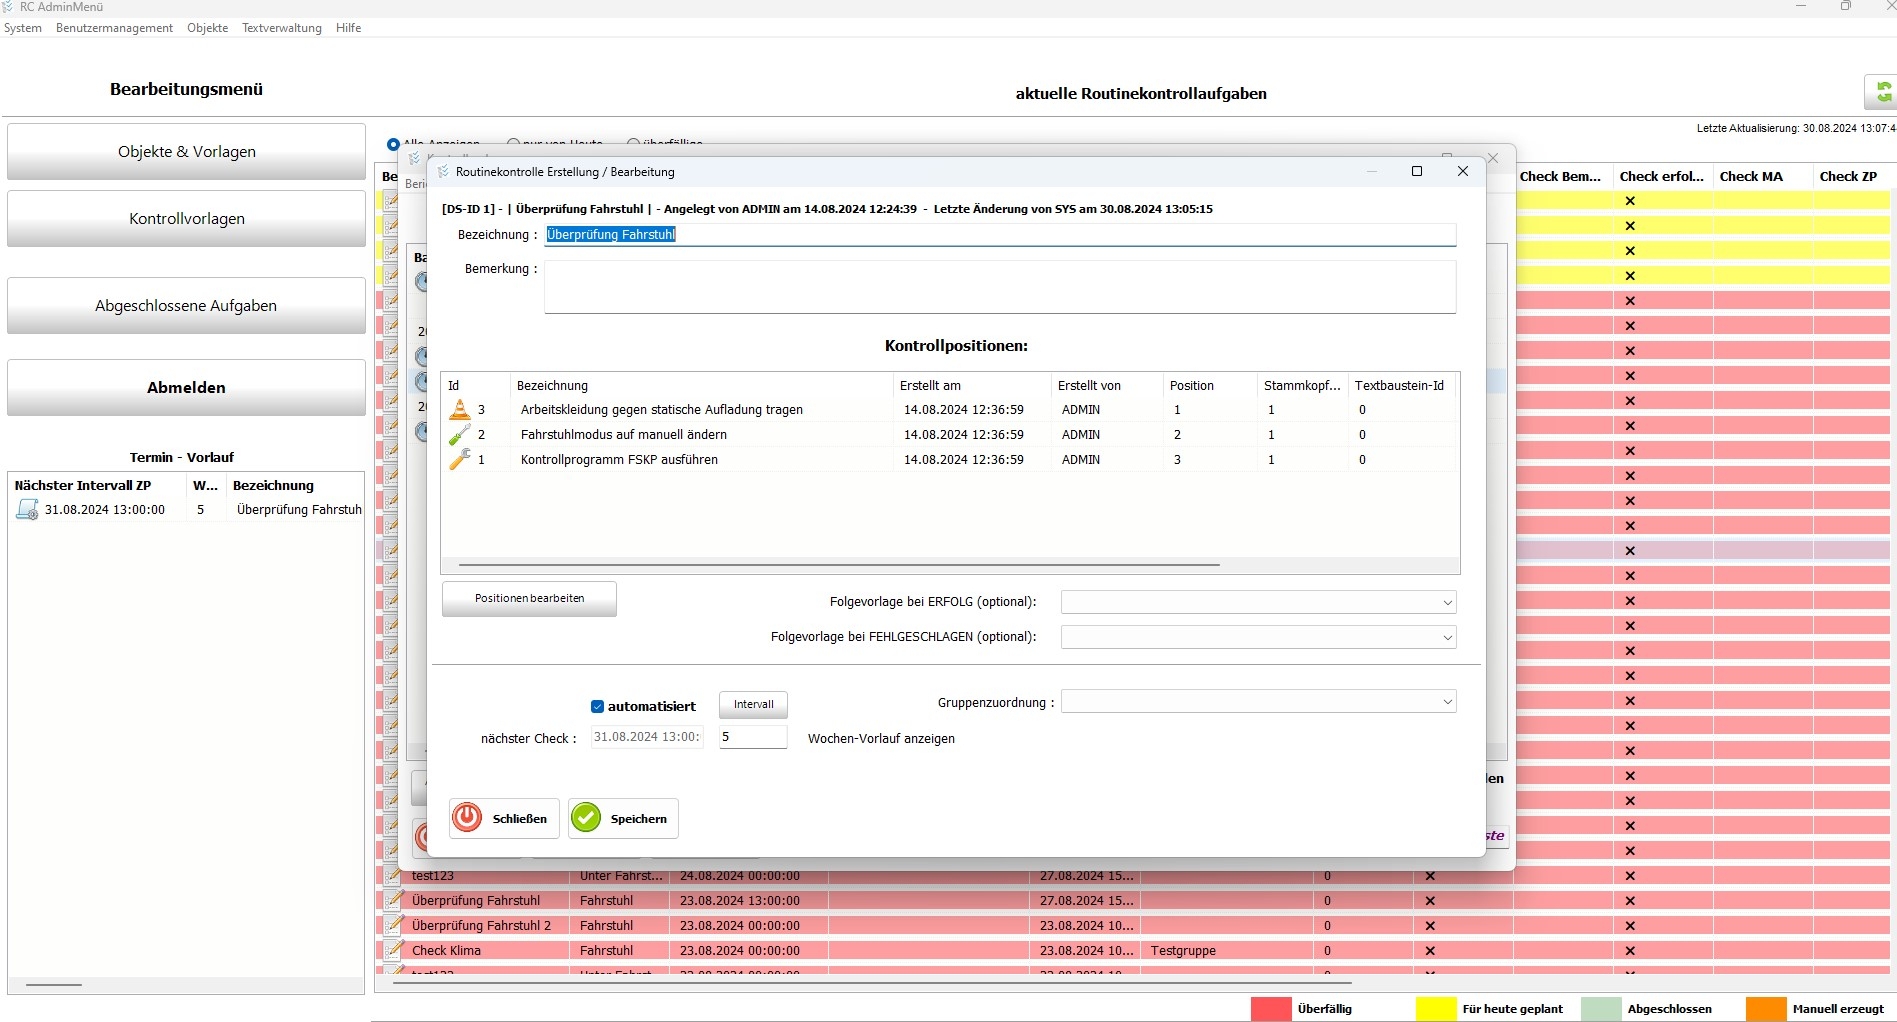This screenshot has width=1897, height=1022.
Task: Open the System menu
Action: pyautogui.click(x=23, y=28)
